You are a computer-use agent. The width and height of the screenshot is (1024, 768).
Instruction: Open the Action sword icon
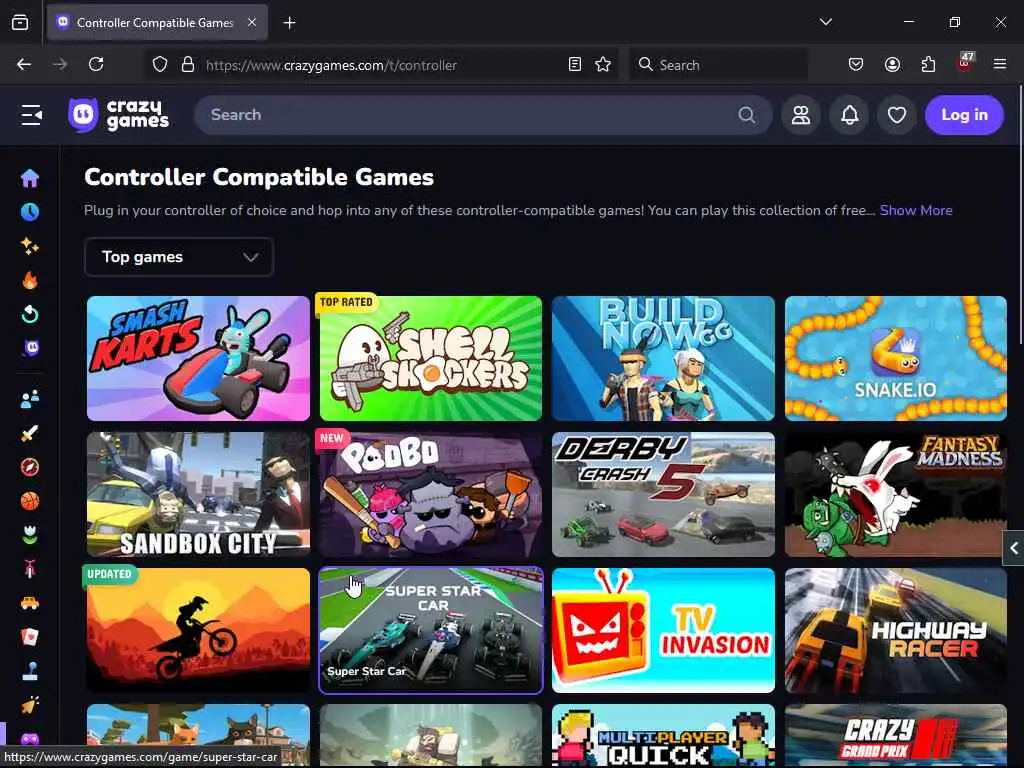pyautogui.click(x=29, y=433)
